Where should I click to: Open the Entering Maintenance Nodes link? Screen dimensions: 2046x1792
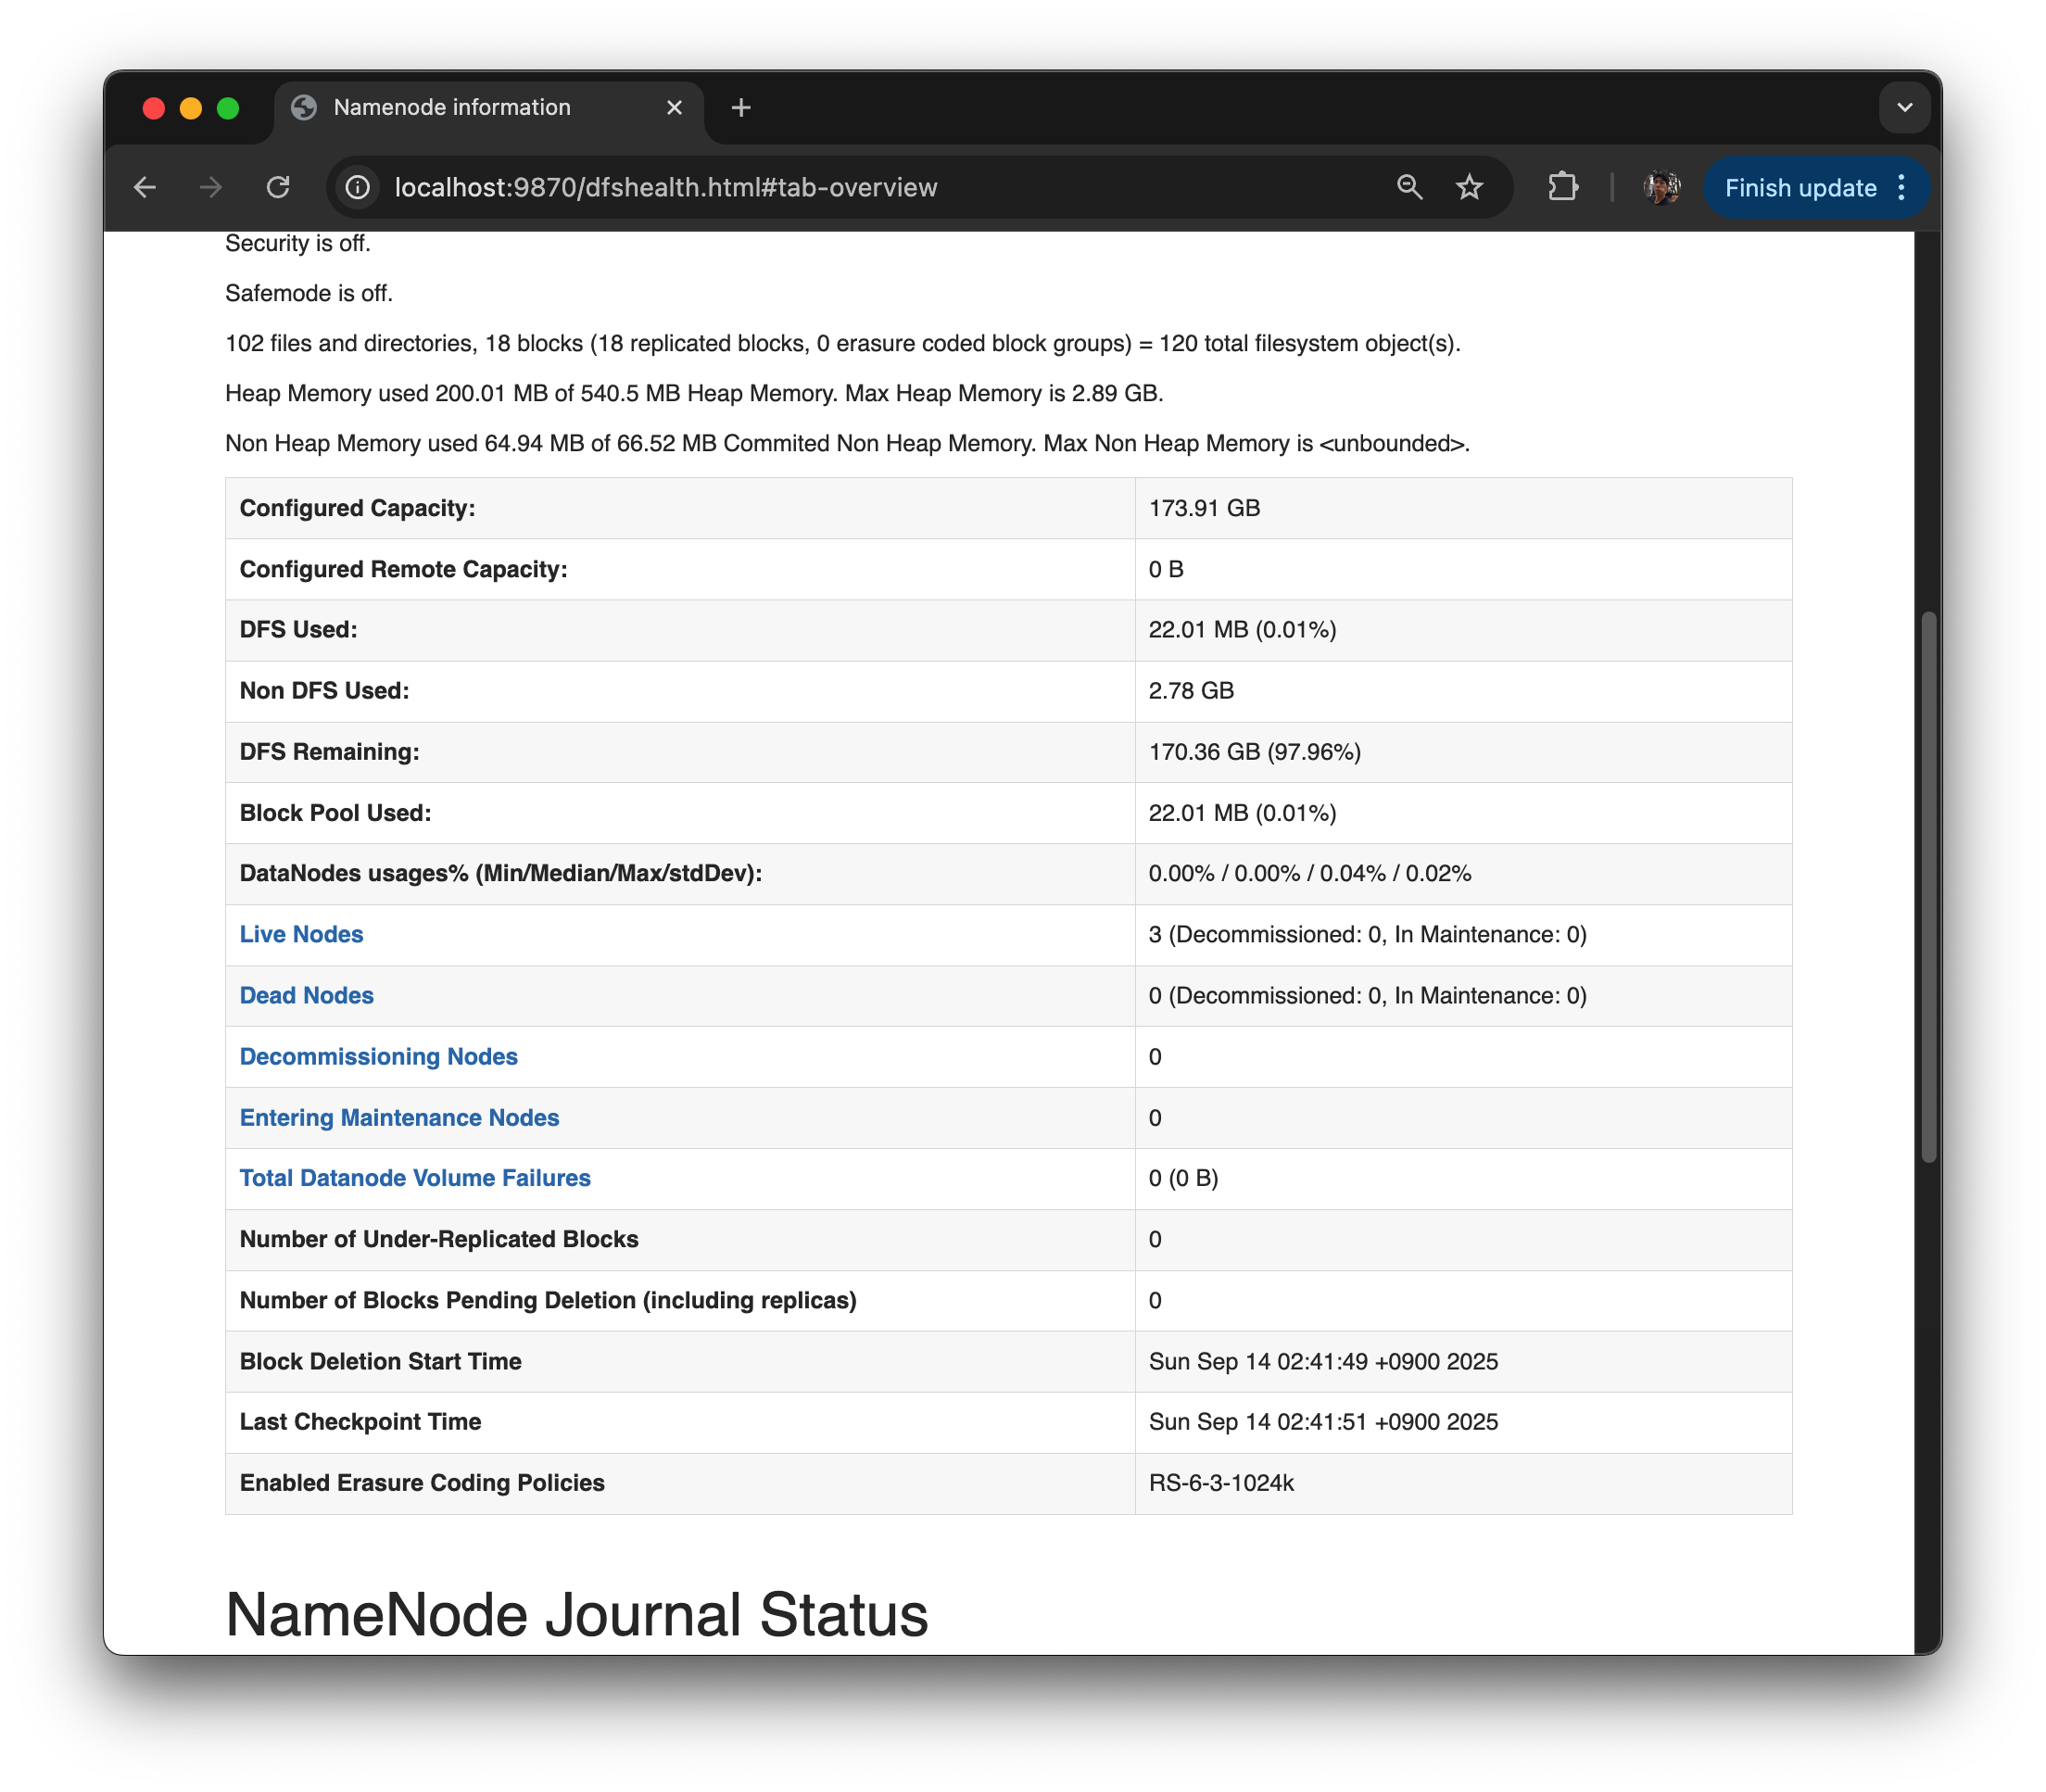click(x=399, y=1117)
